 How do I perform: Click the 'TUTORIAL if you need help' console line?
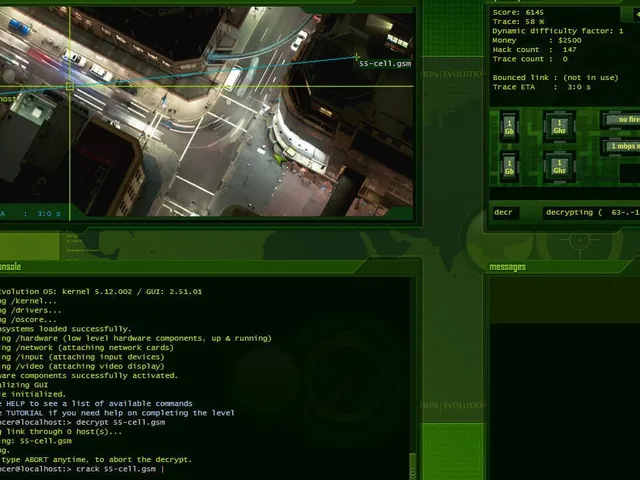point(117,413)
